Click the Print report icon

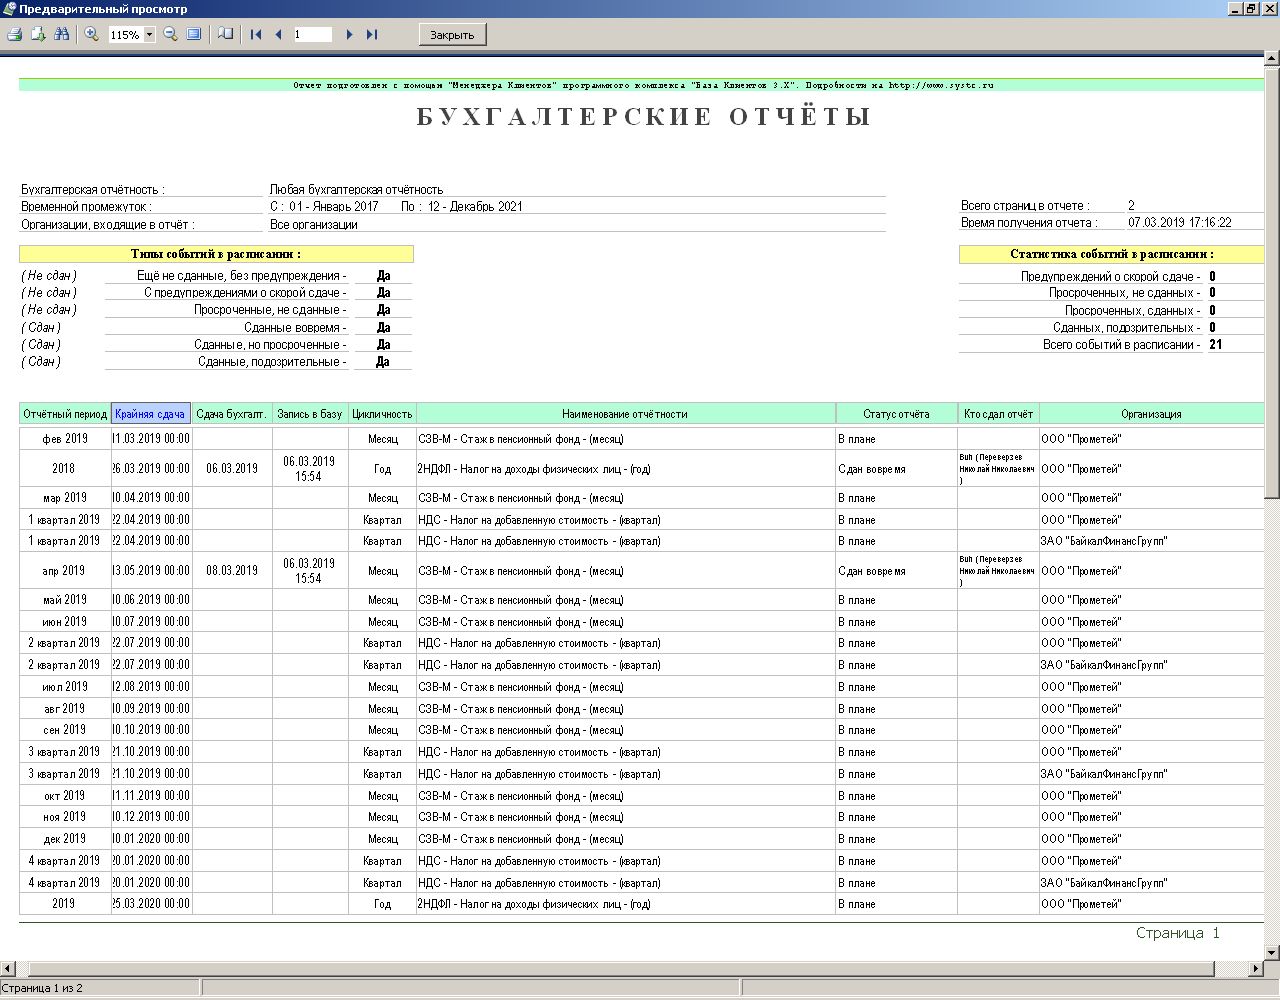15,34
